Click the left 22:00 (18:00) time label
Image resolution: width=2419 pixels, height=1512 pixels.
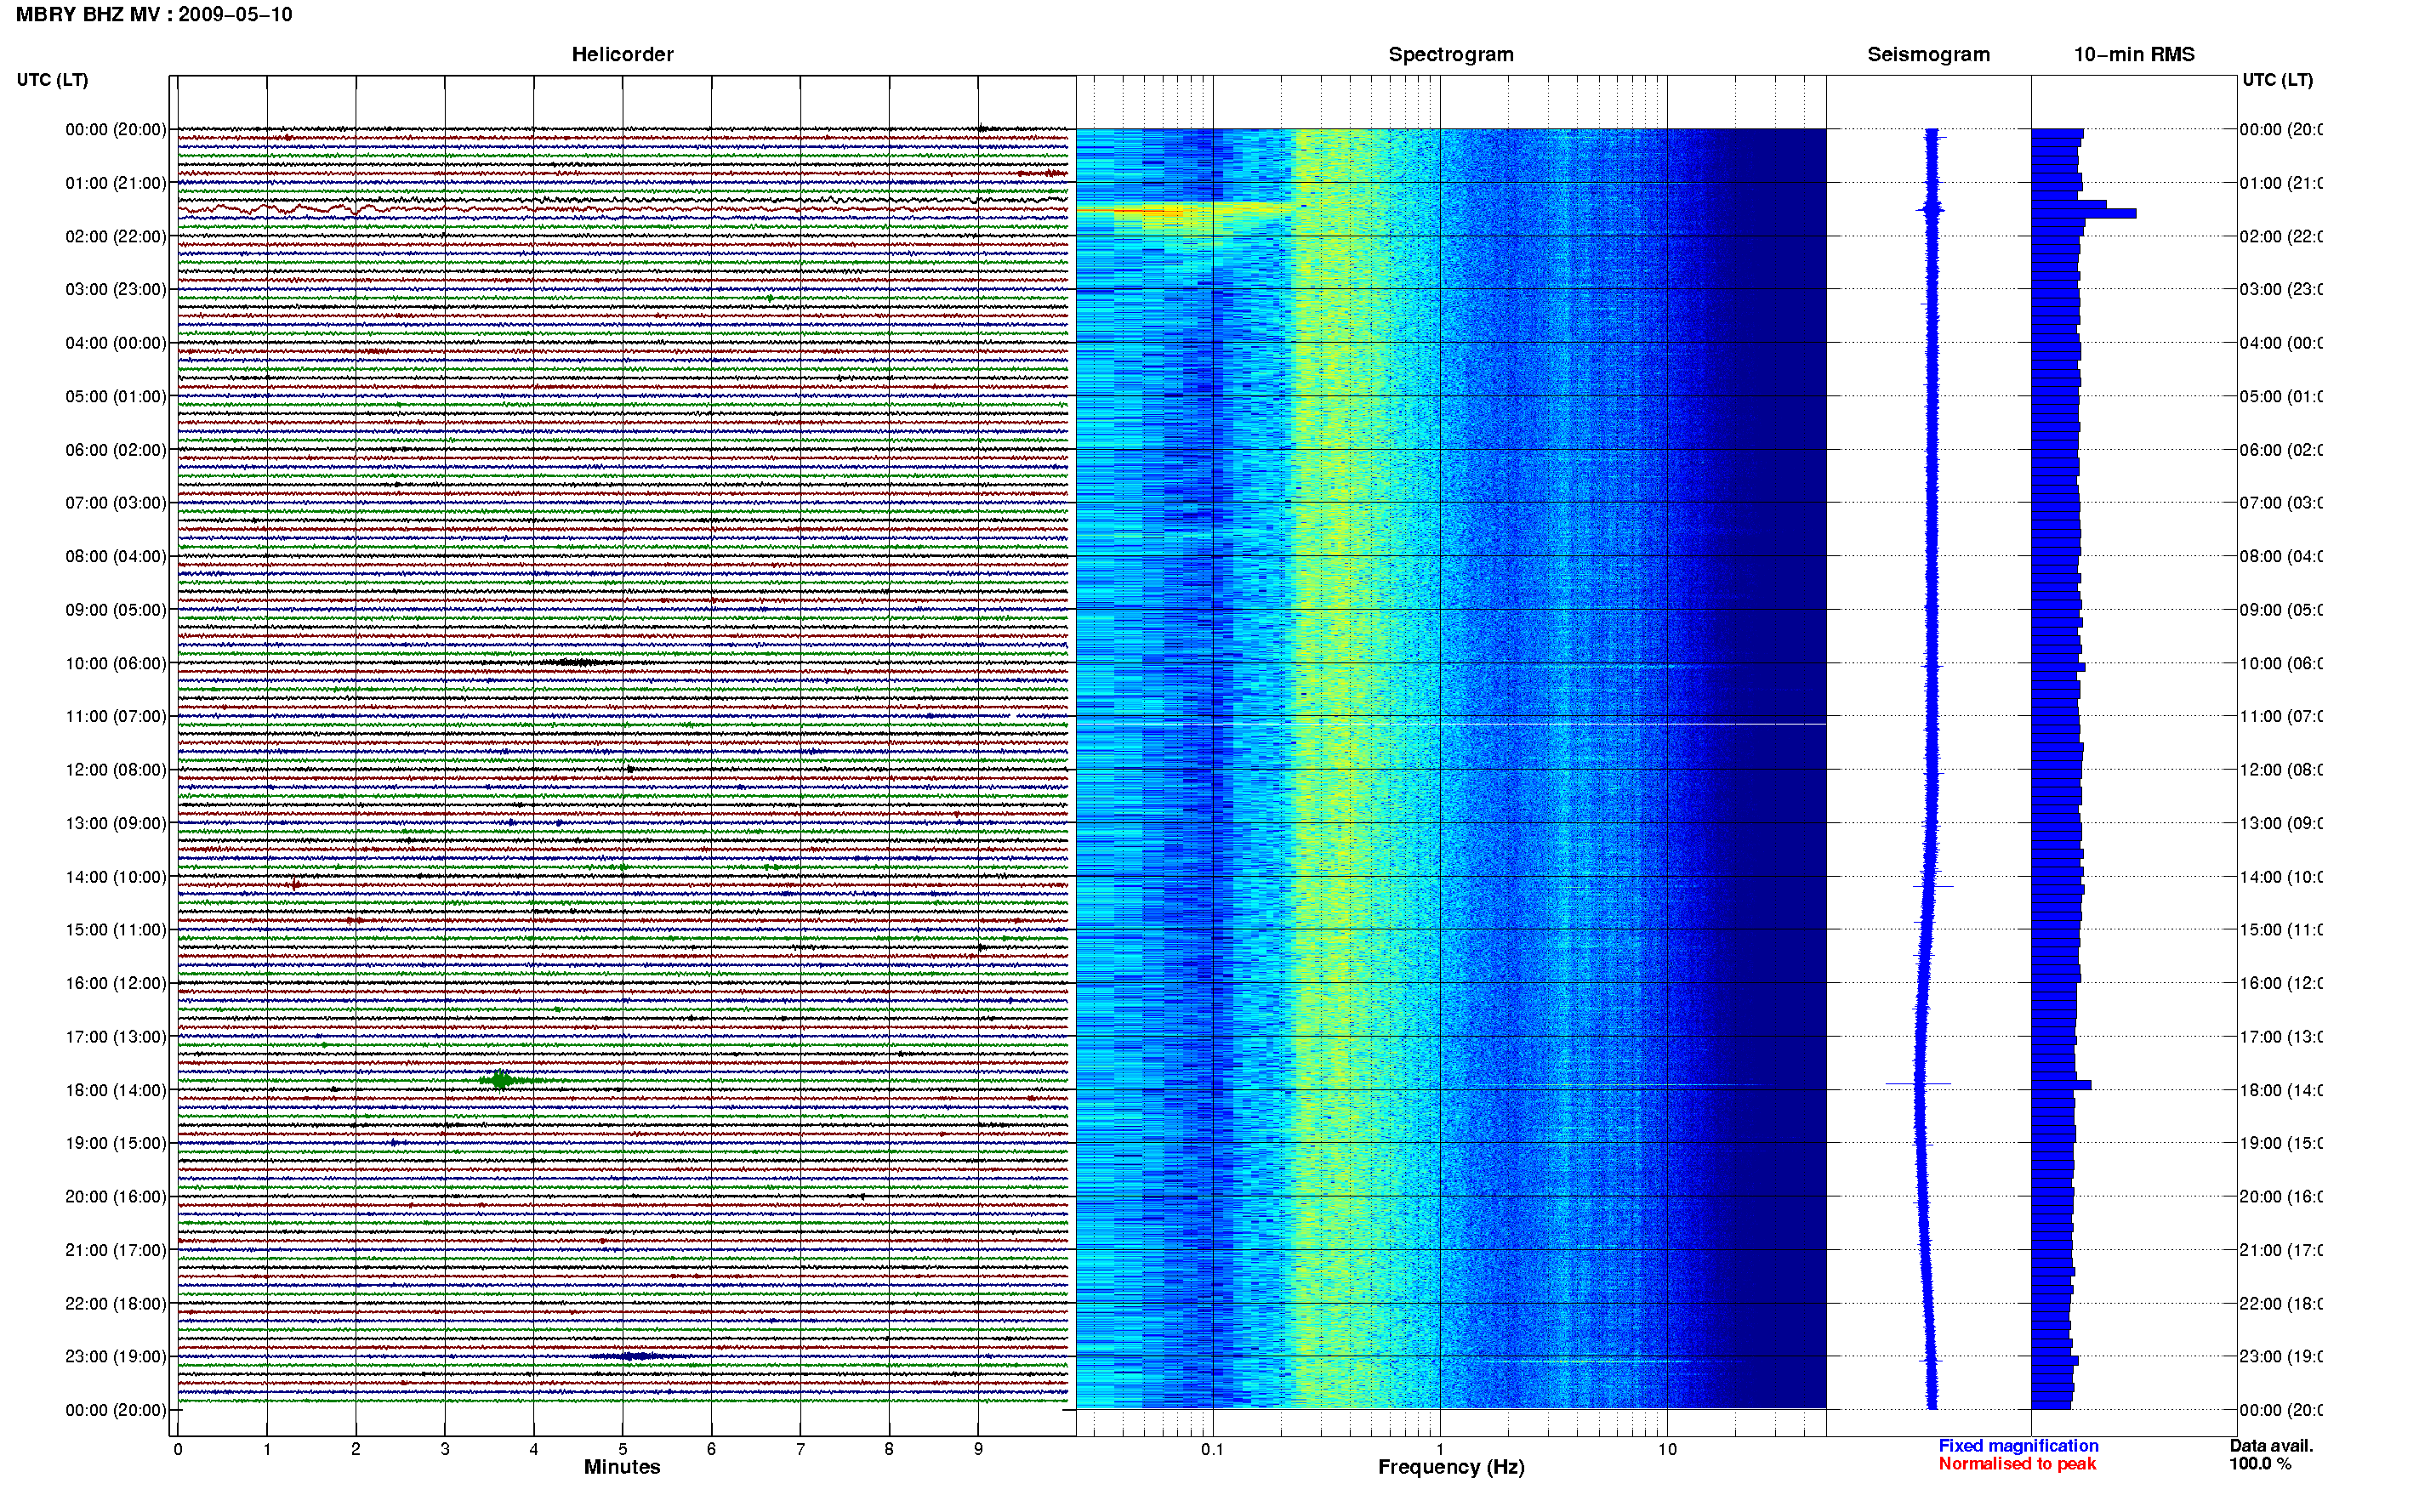(x=116, y=1304)
